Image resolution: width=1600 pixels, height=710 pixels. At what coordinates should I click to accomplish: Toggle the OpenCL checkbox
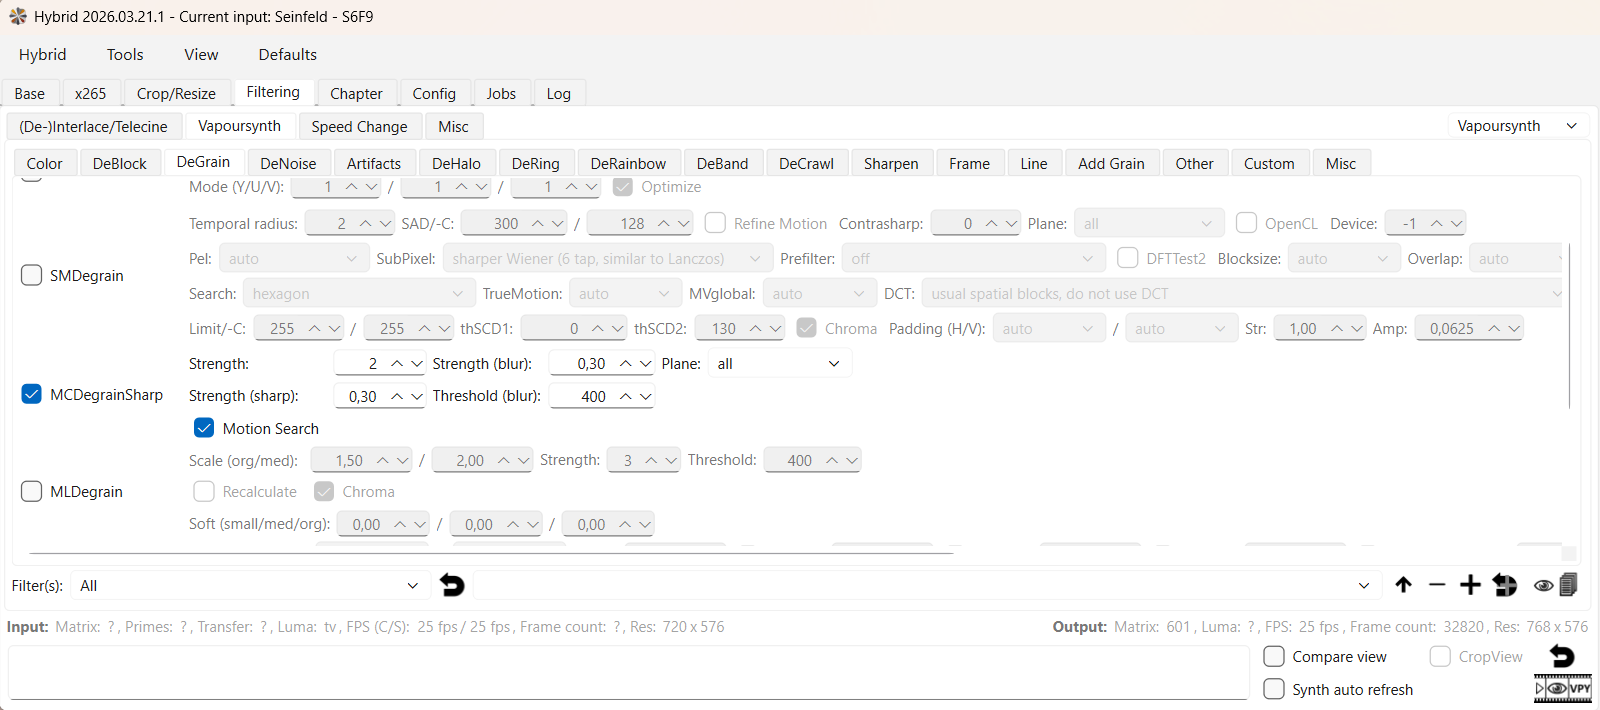point(1246,223)
